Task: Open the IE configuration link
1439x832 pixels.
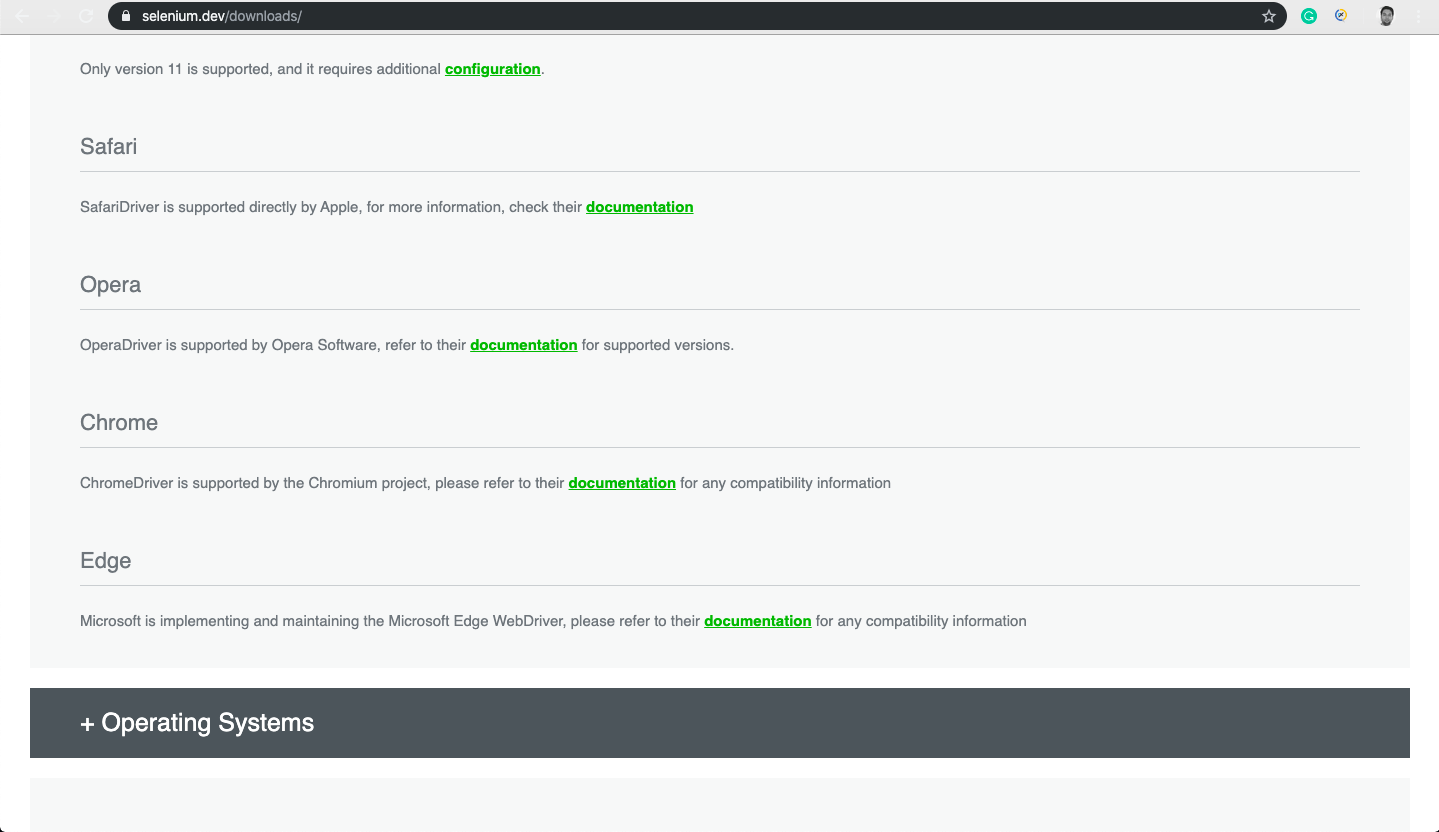Action: tap(492, 69)
